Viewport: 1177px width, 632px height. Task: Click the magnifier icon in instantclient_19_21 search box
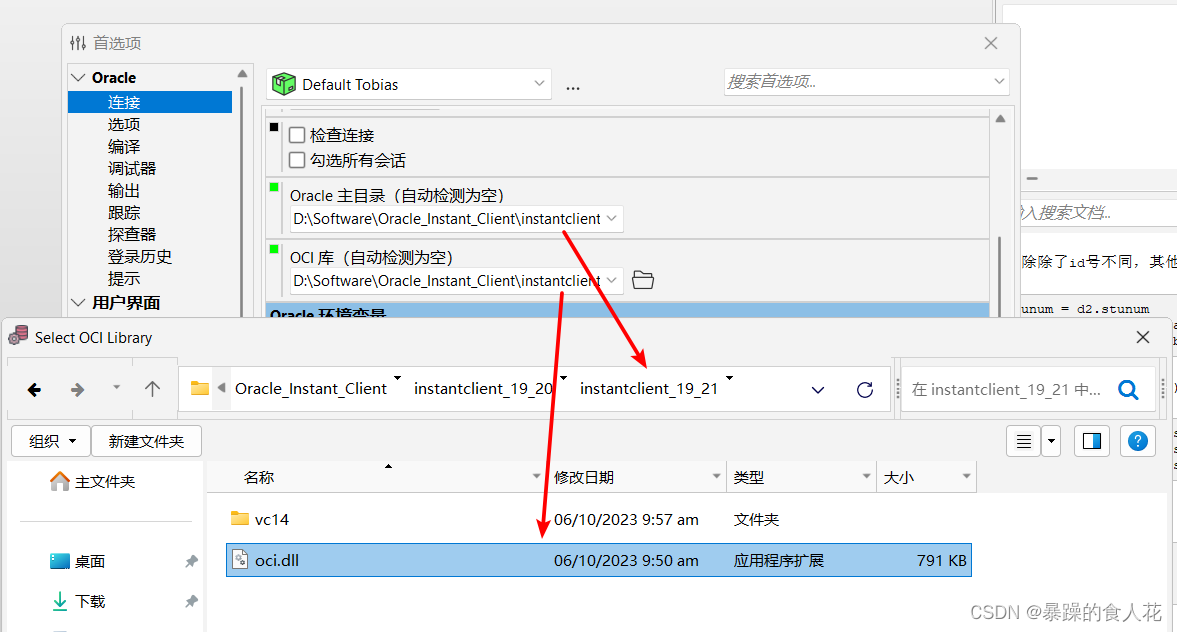click(x=1128, y=389)
